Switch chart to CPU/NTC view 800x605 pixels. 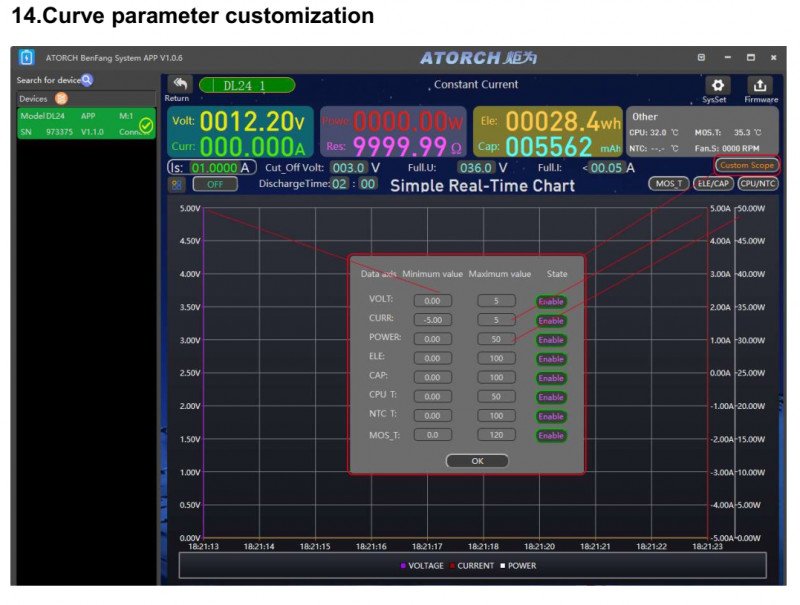pyautogui.click(x=757, y=183)
